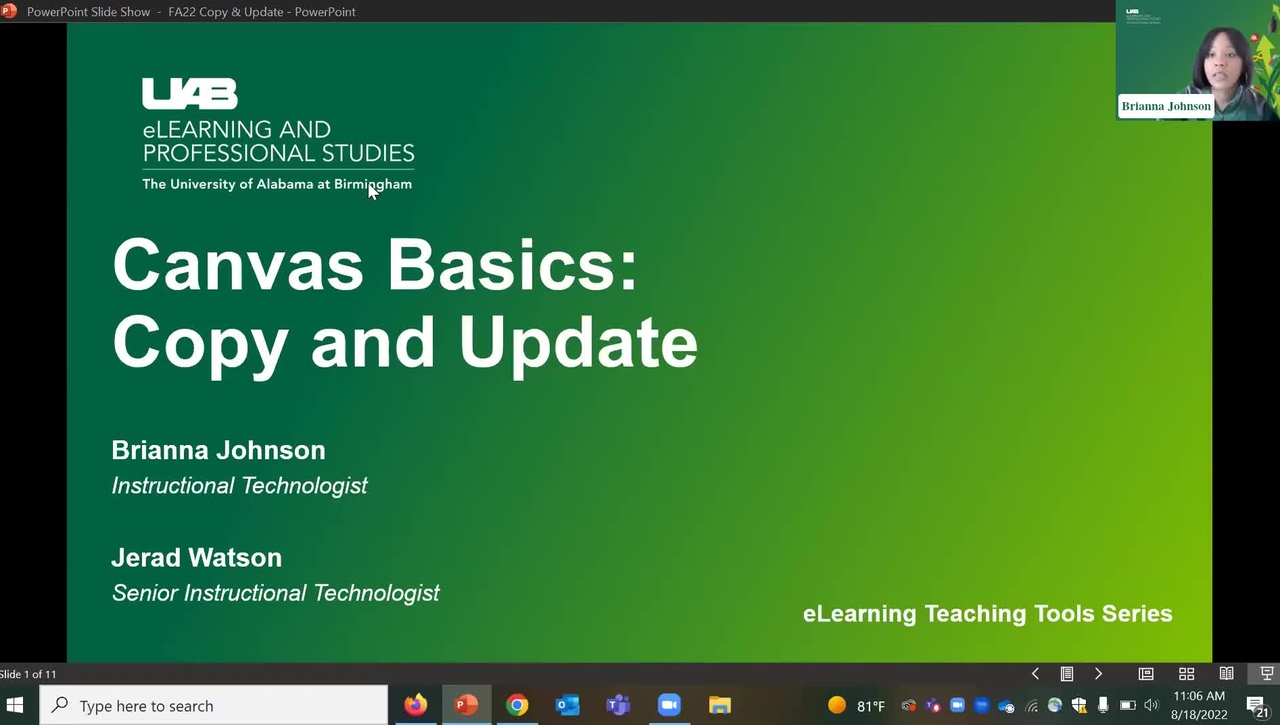Click the PowerPoint taskbar button

tap(466, 705)
